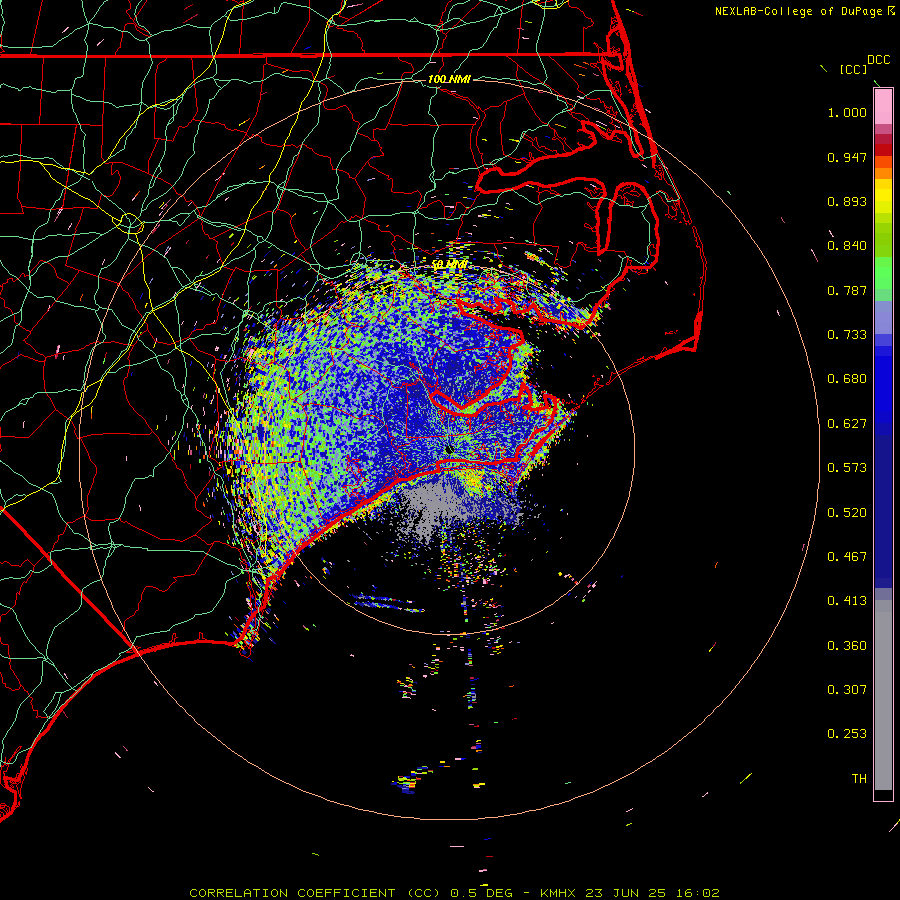Viewport: 900px width, 900px height.
Task: Click the 0.627 legend value
Action: tap(847, 424)
